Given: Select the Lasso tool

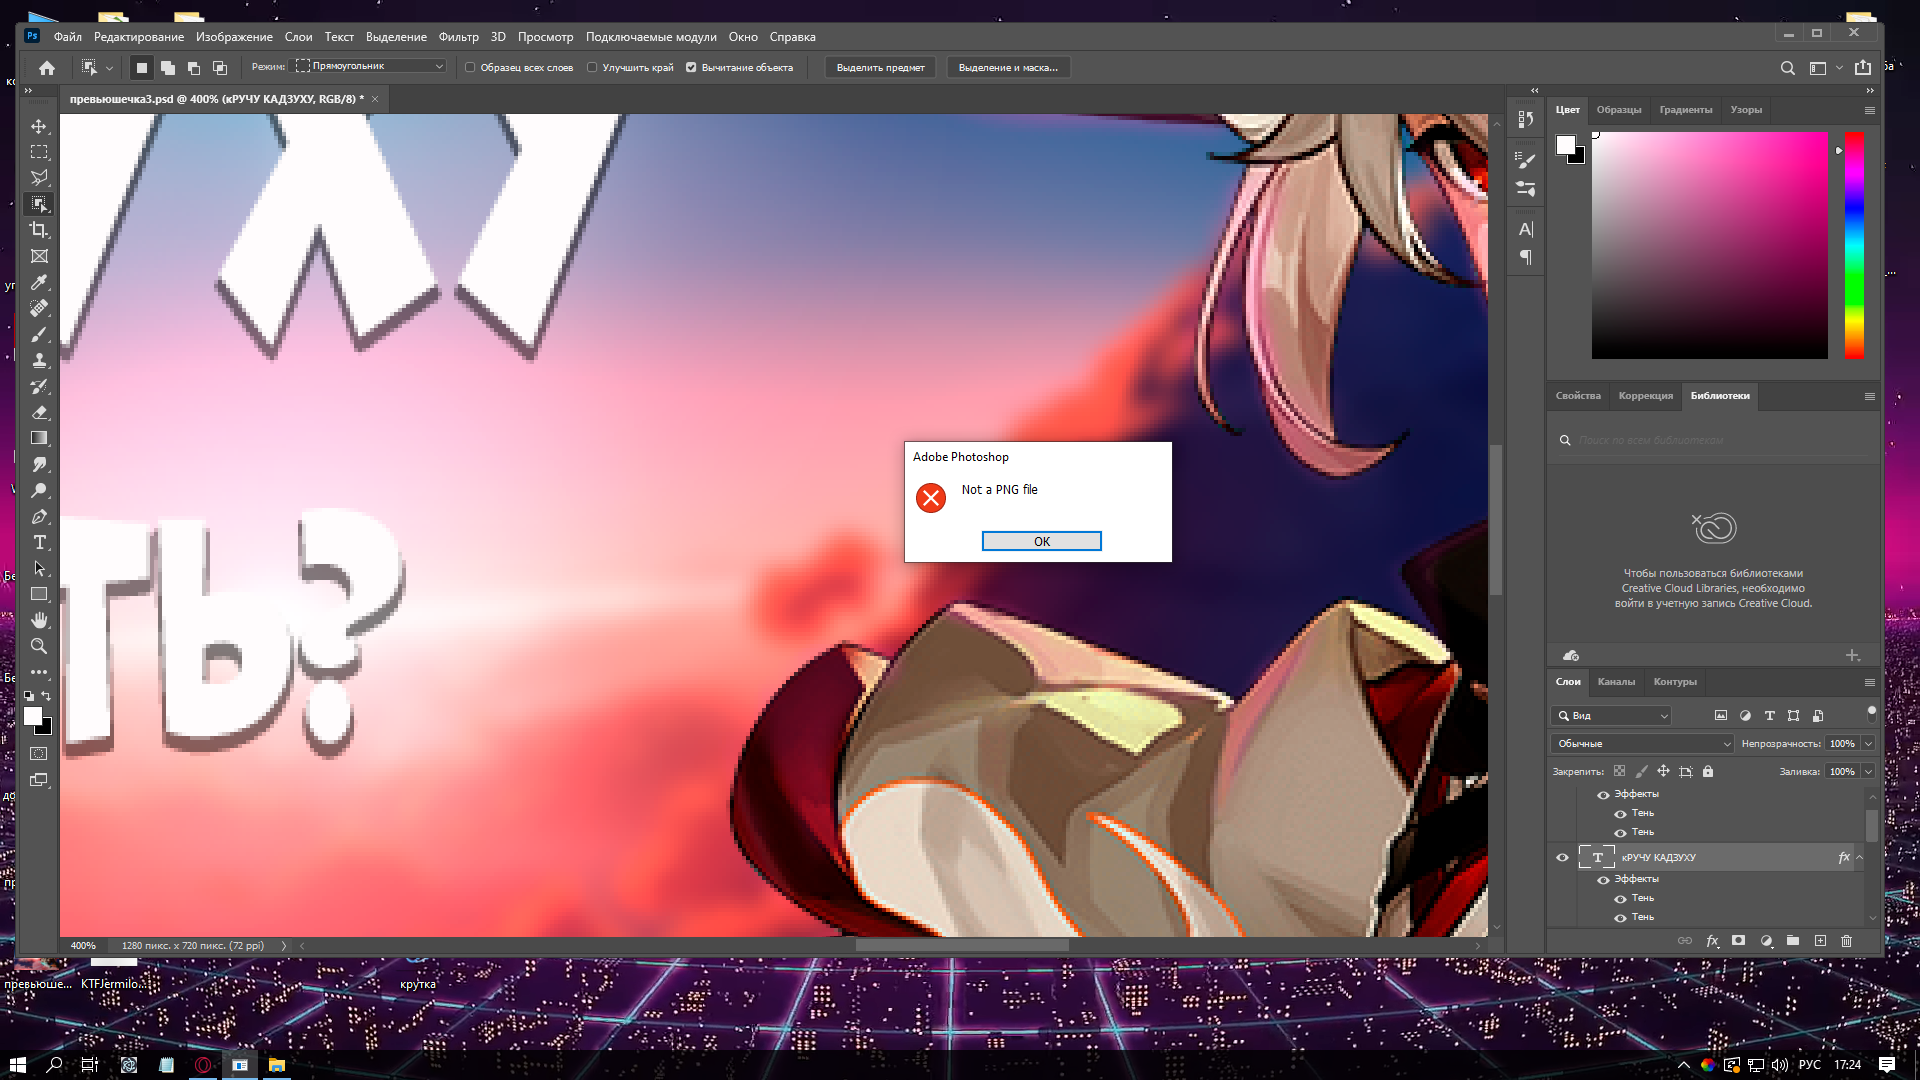Looking at the screenshot, I should click(x=39, y=178).
